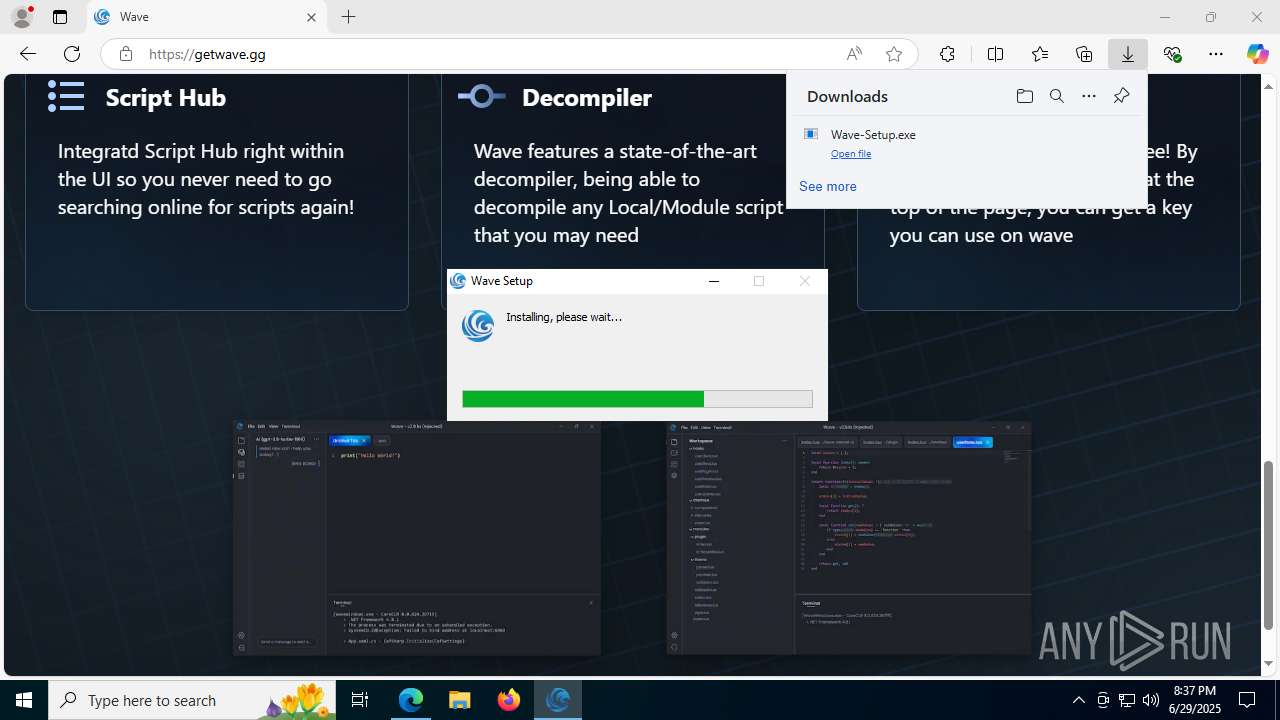Click the Wave Setup progress bar
Screen dimensions: 1280x720
pyautogui.click(x=637, y=399)
